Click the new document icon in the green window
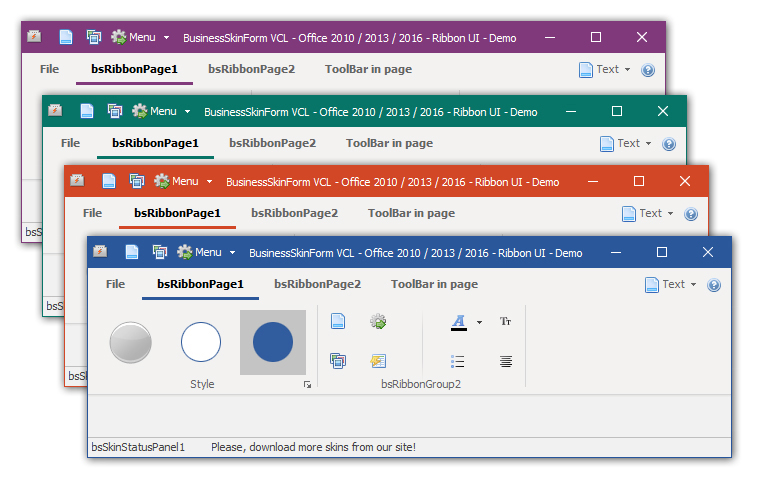Image resolution: width=760 pixels, height=482 pixels. 87,111
